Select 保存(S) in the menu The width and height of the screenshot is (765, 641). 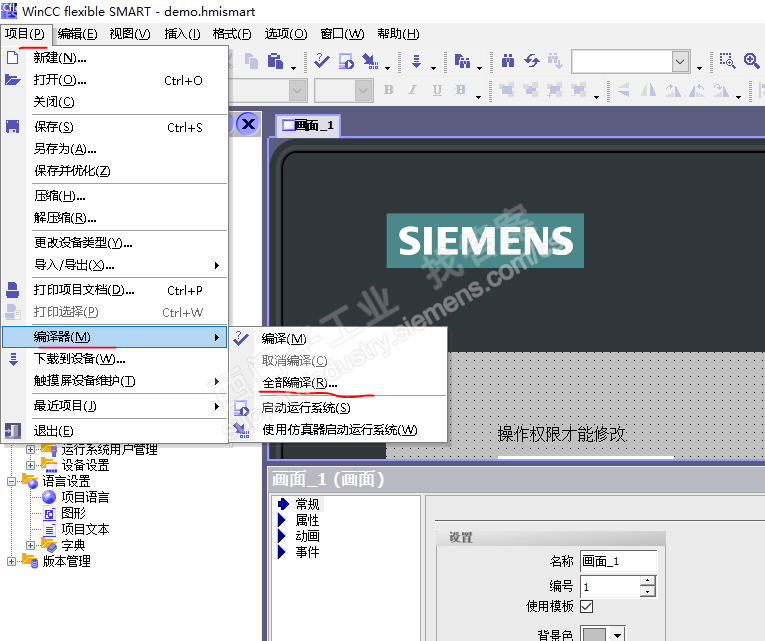point(115,127)
